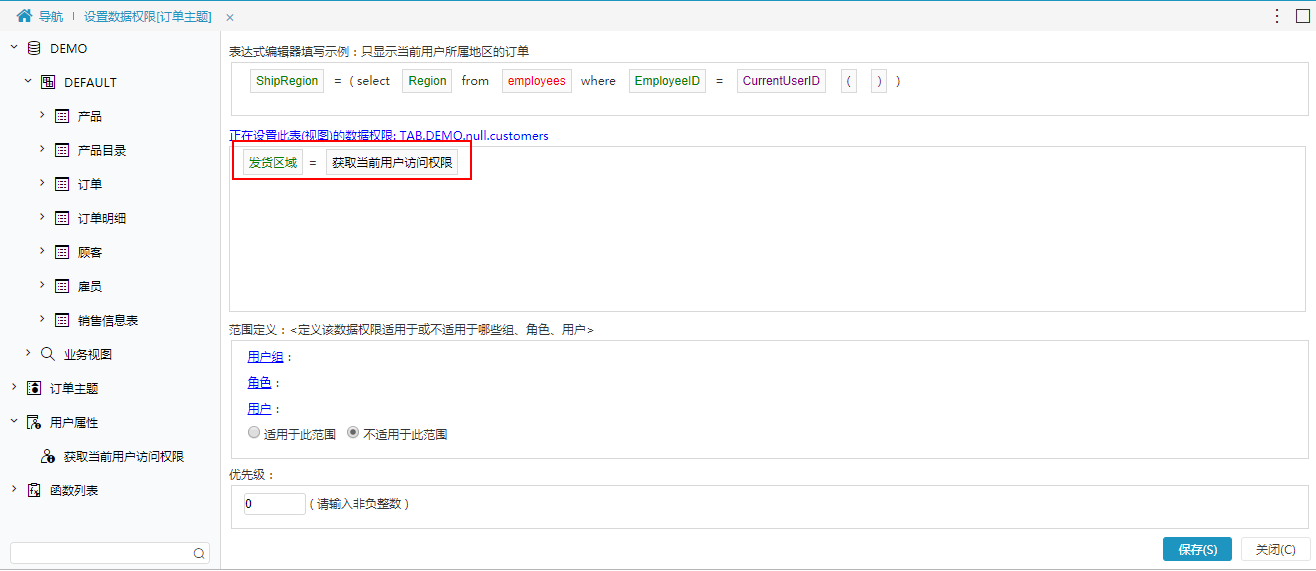
Task: Click the 获取当前用户访问权限 expression token
Action: click(x=392, y=163)
